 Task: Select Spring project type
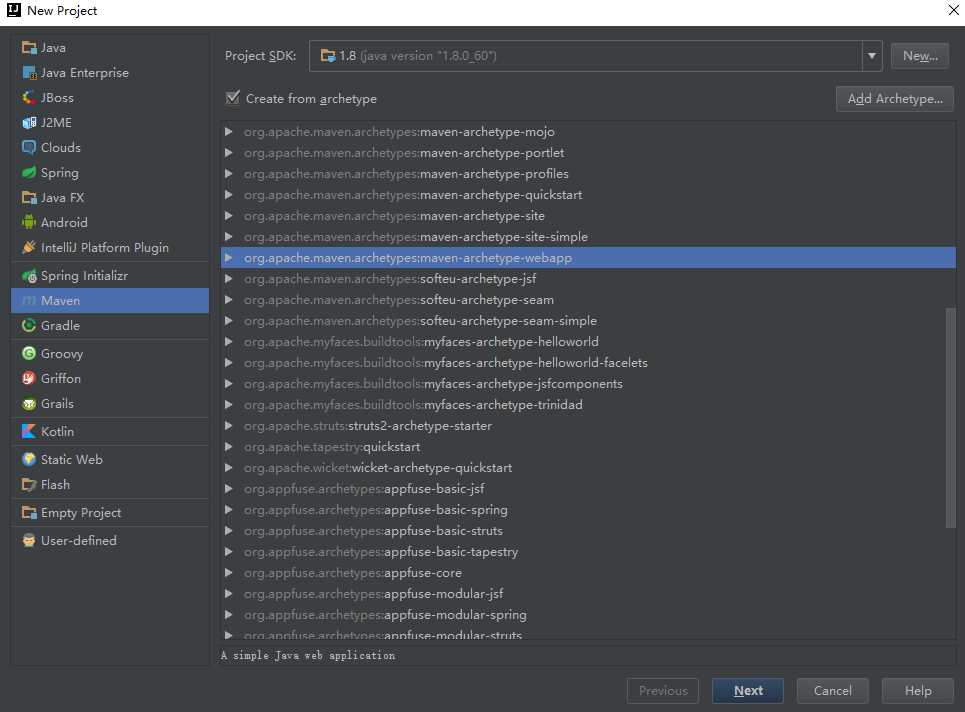(x=110, y=172)
